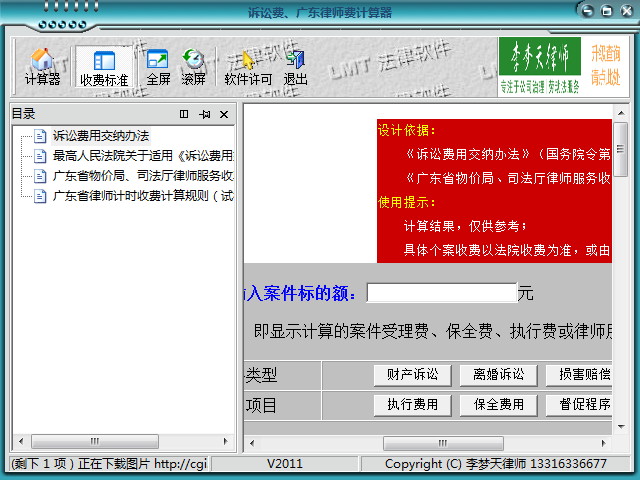The image size is (640, 480).
Task: Open 广东省物价局、司法厅律师服务收 entry
Action: (143, 176)
